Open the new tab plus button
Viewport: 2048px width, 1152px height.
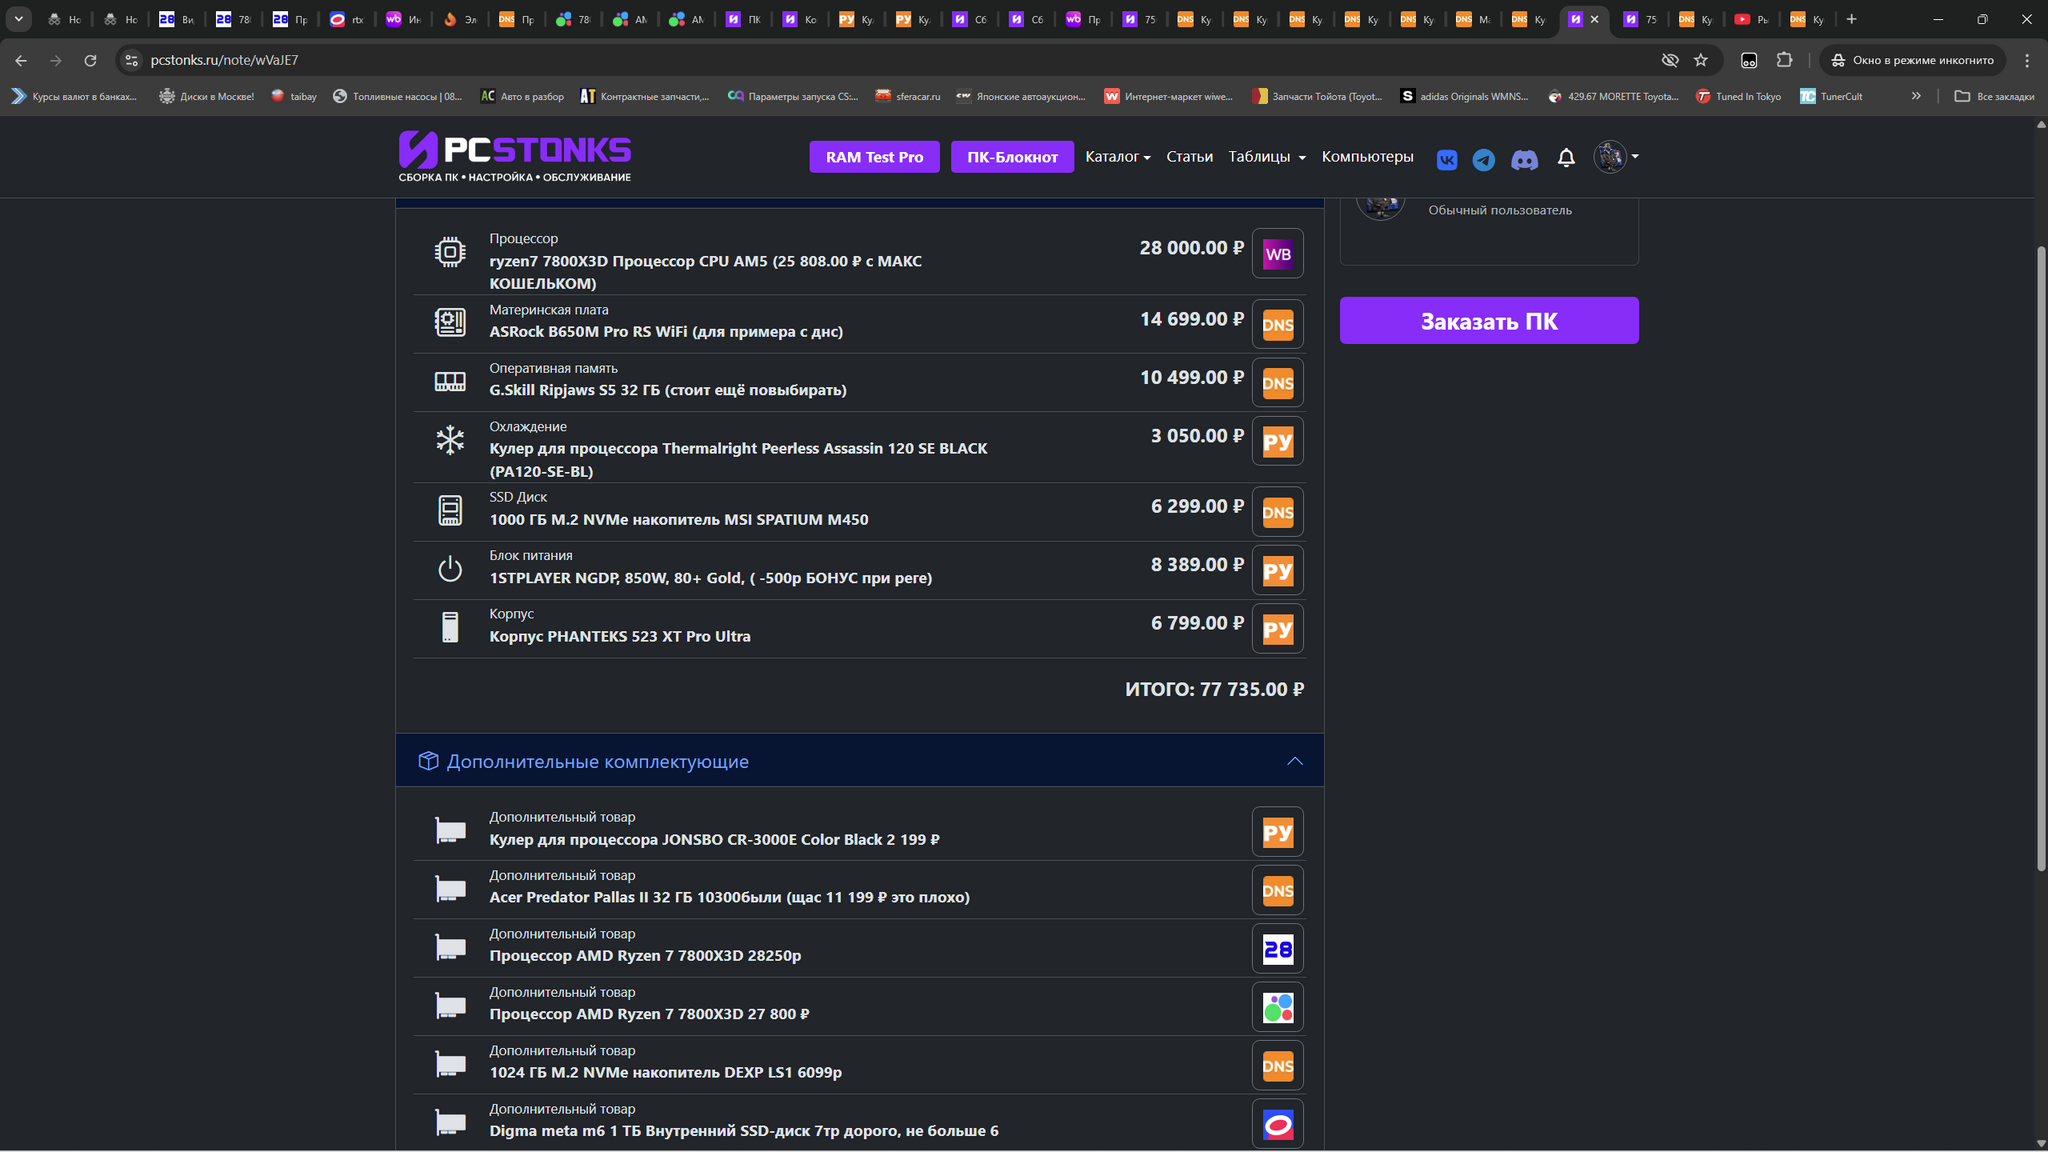point(1851,19)
